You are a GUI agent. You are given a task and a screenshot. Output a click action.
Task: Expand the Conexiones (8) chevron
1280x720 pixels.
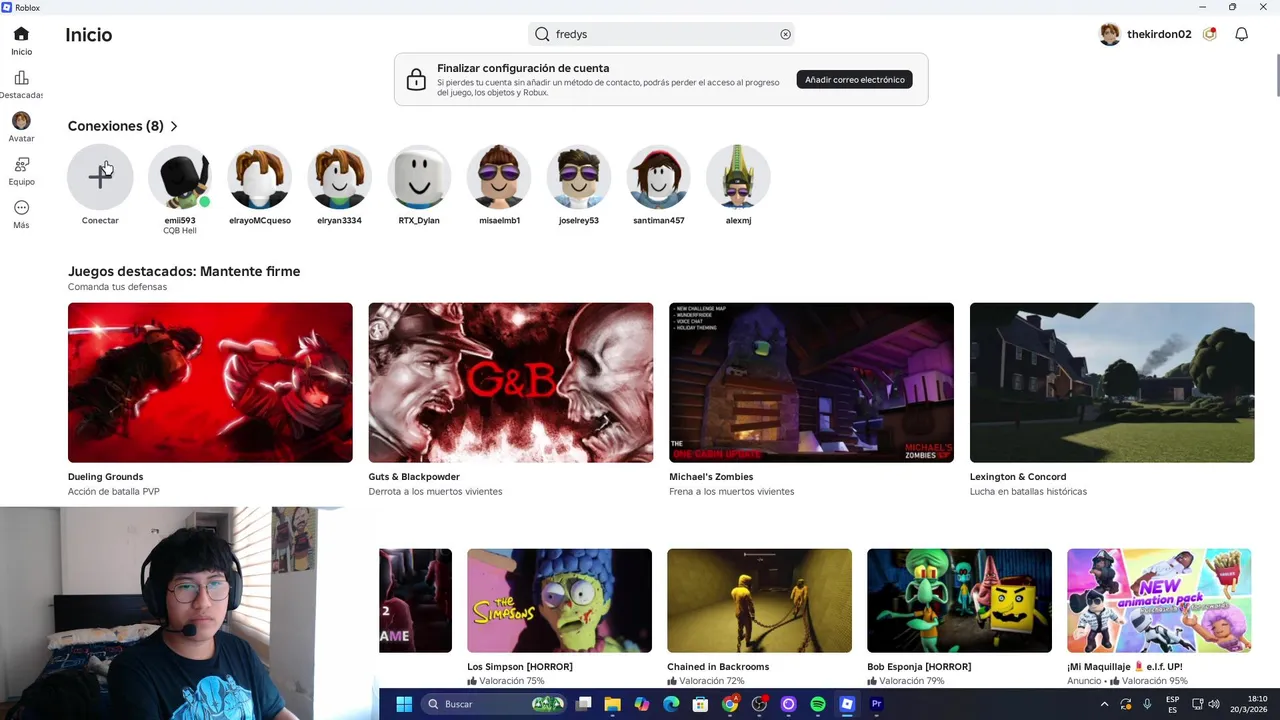coord(174,126)
